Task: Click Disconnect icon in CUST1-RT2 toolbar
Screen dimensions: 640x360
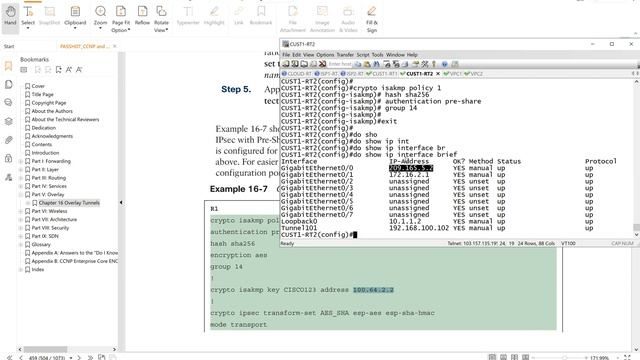Action: (x=322, y=64)
